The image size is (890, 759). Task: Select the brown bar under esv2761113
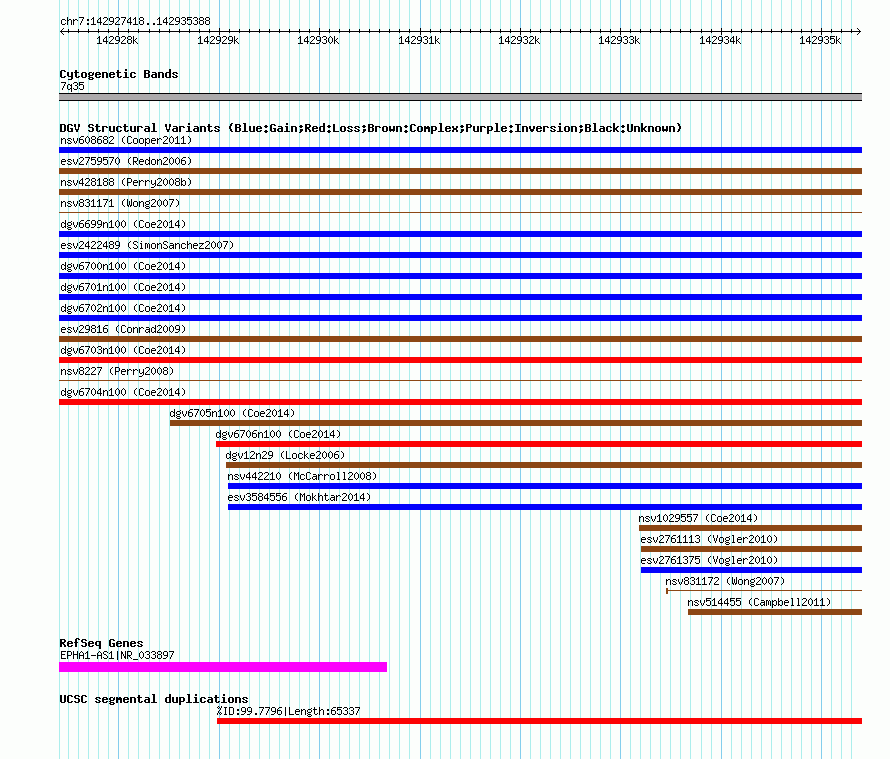pyautogui.click(x=752, y=549)
